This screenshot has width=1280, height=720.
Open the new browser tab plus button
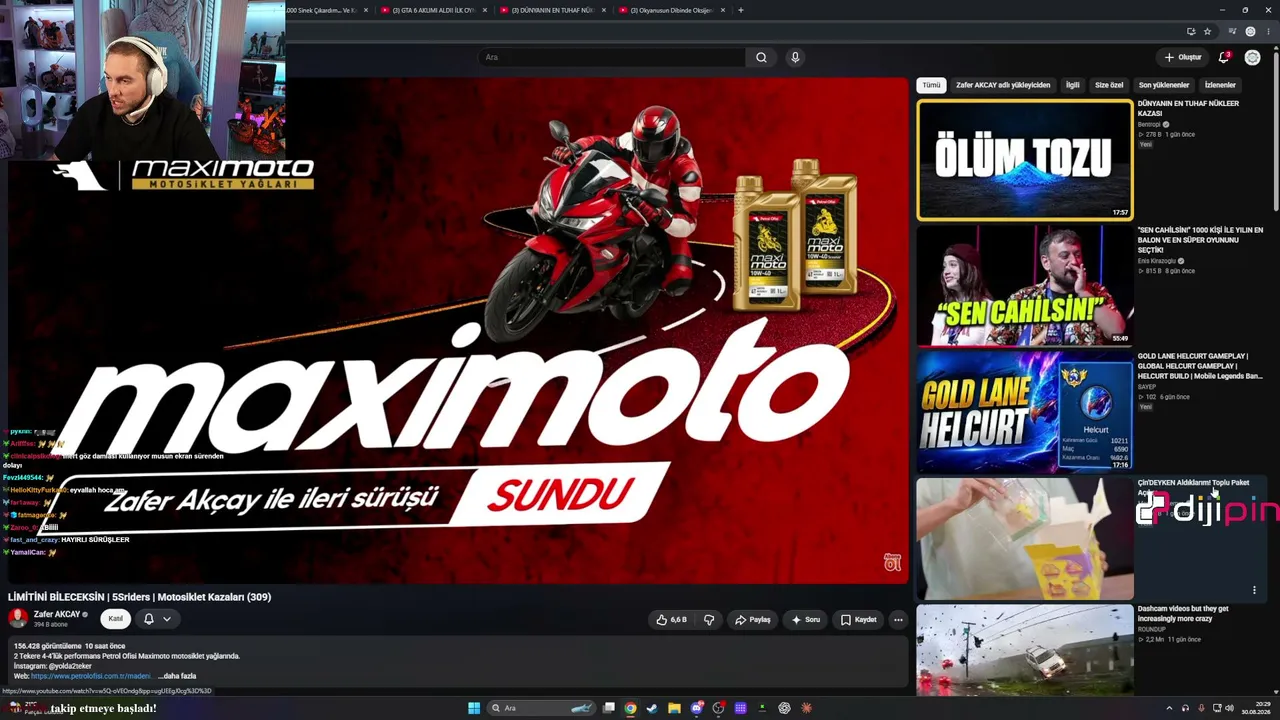pos(740,10)
